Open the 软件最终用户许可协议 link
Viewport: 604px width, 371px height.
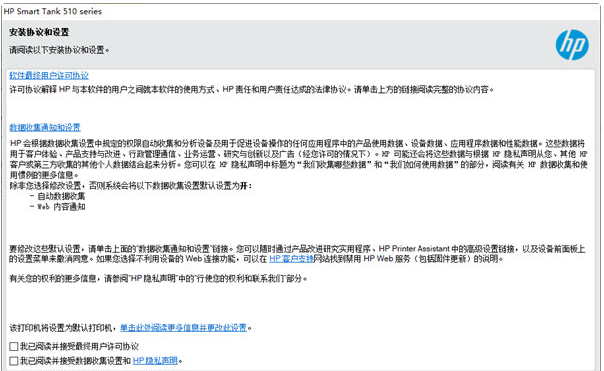tap(49, 76)
